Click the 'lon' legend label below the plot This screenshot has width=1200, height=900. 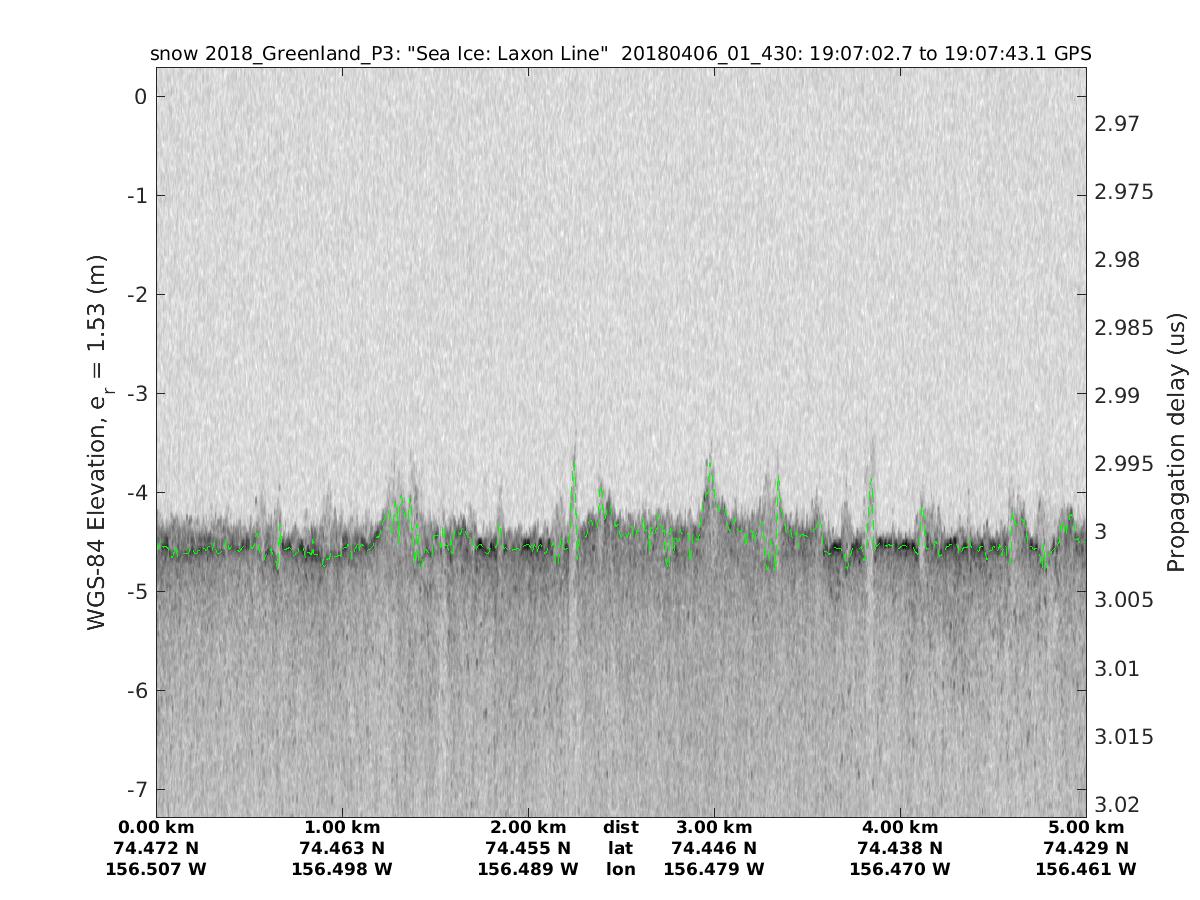tap(621, 869)
